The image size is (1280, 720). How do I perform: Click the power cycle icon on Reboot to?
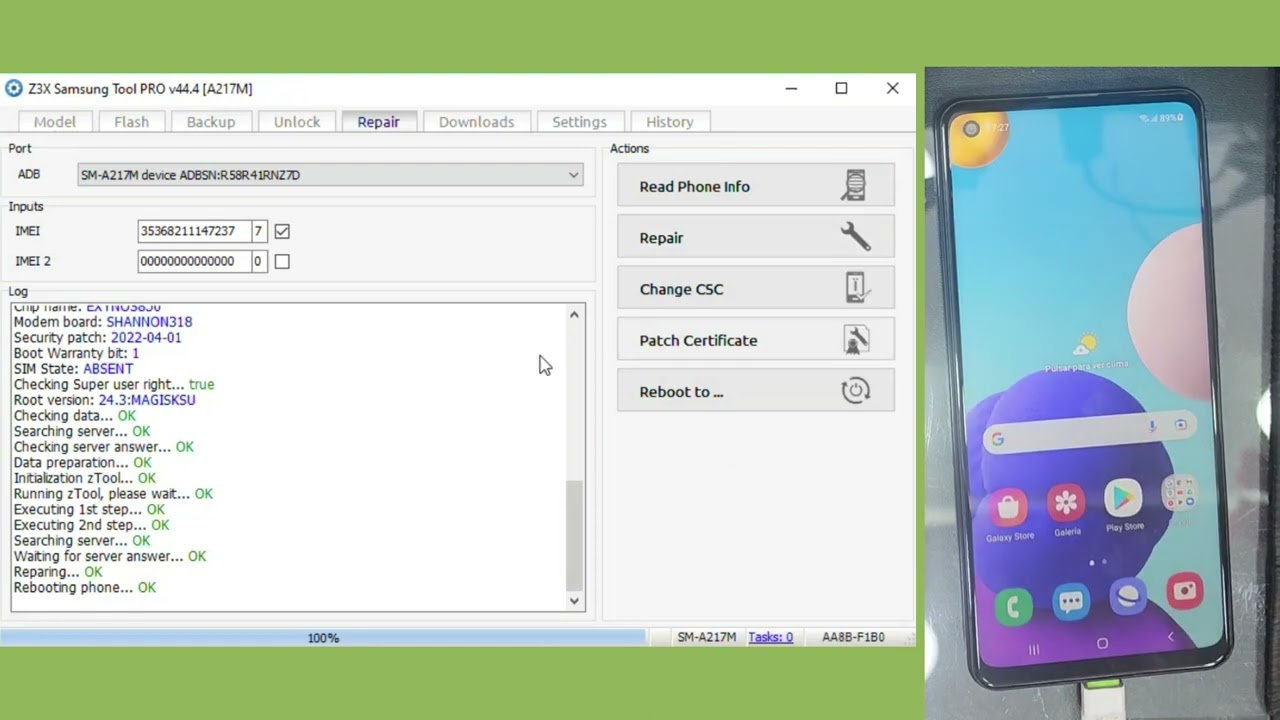856,391
